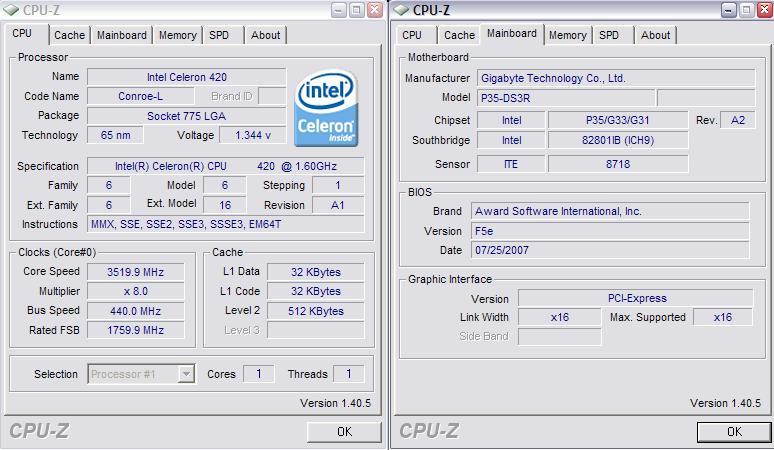This screenshot has height=450, width=774.
Task: Click the sensor '8718' value
Action: coord(618,164)
